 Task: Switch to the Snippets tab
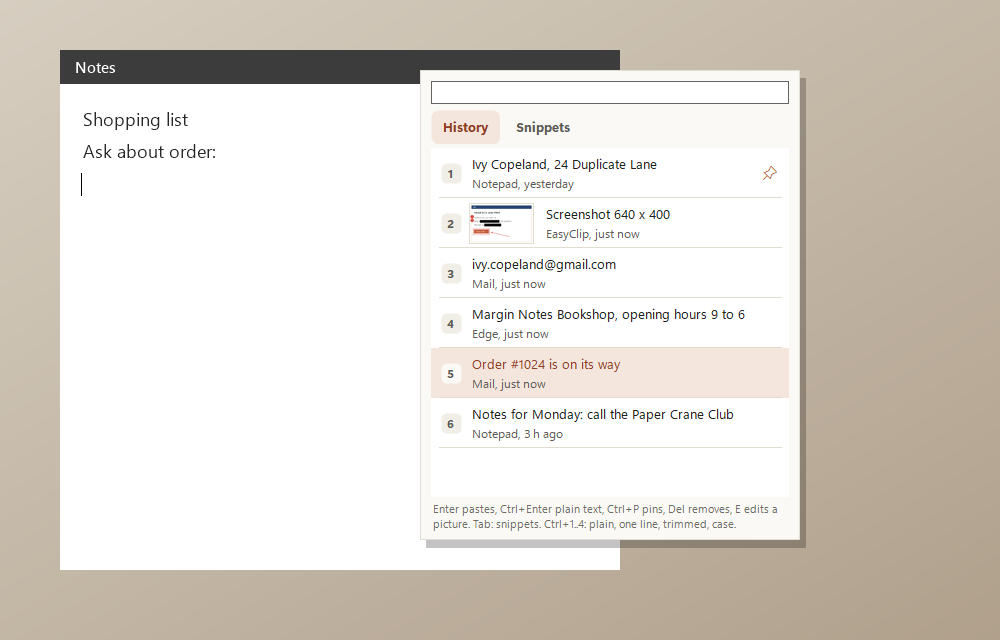(x=543, y=127)
